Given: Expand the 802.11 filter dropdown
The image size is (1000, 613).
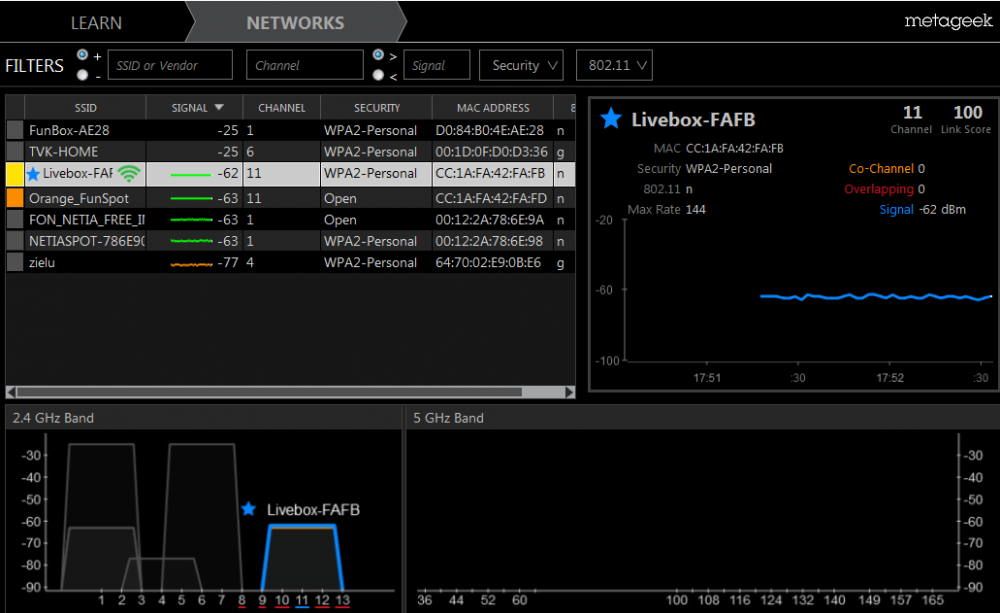Looking at the screenshot, I should [x=614, y=65].
